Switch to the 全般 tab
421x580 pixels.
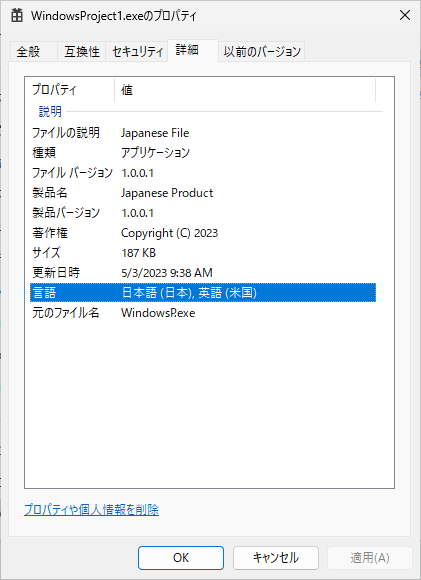(34, 51)
